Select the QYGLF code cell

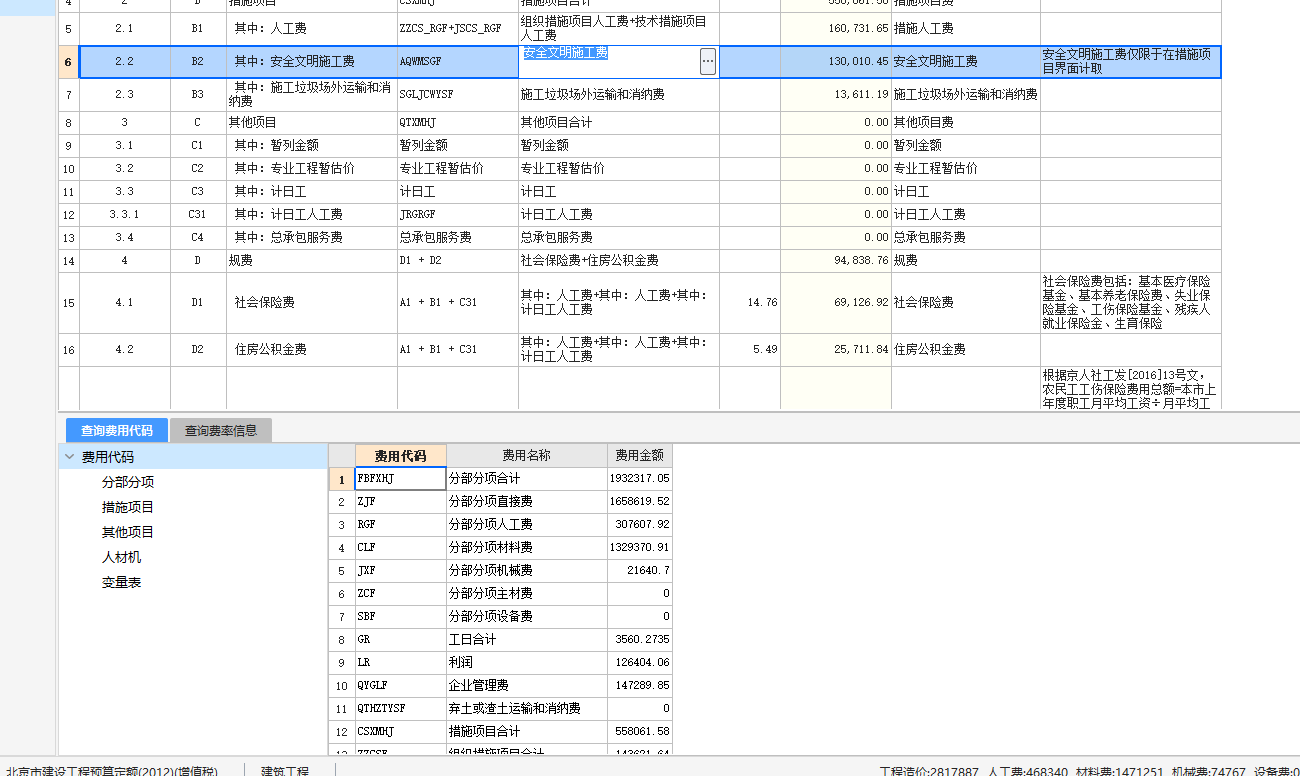(x=400, y=685)
